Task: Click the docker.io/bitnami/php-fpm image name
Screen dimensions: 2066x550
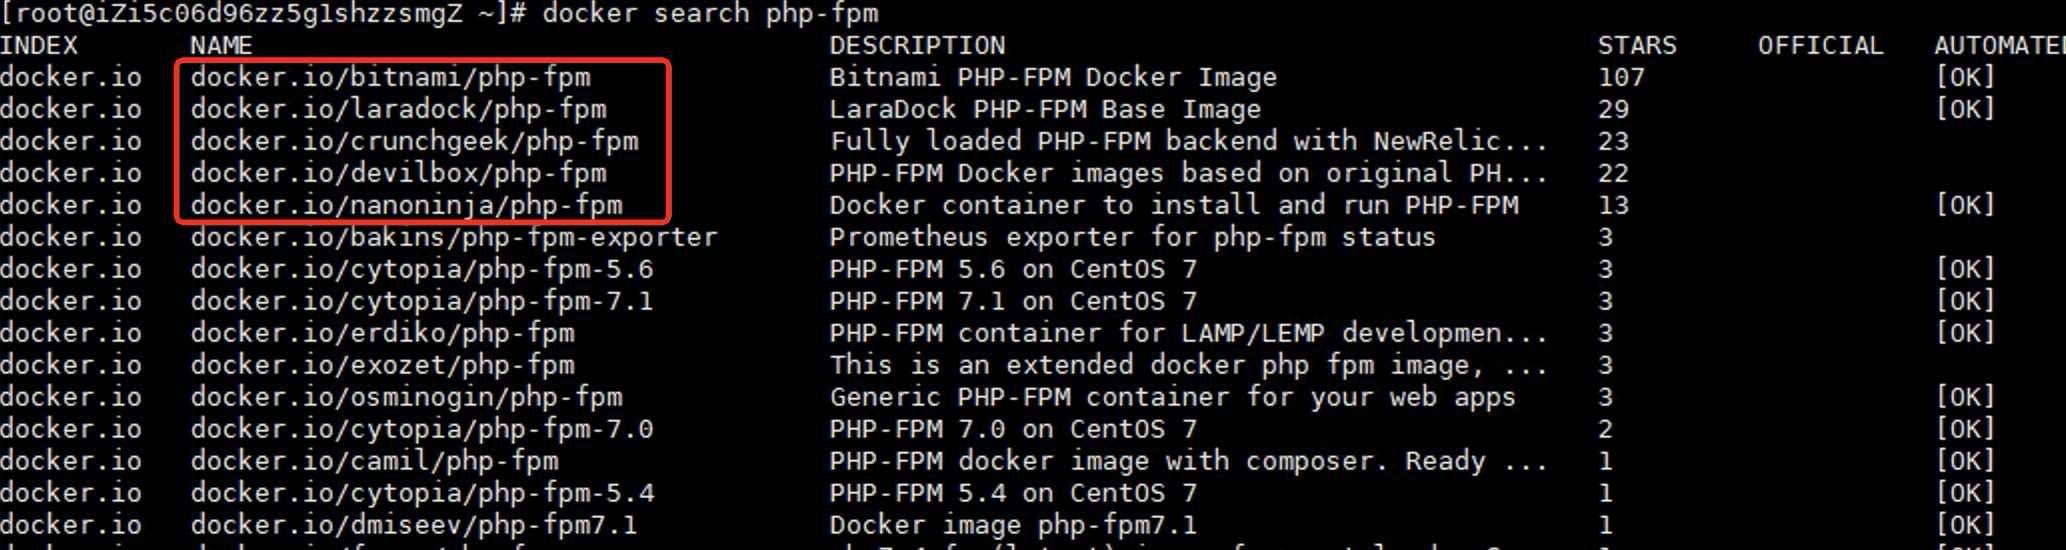Action: coord(390,77)
